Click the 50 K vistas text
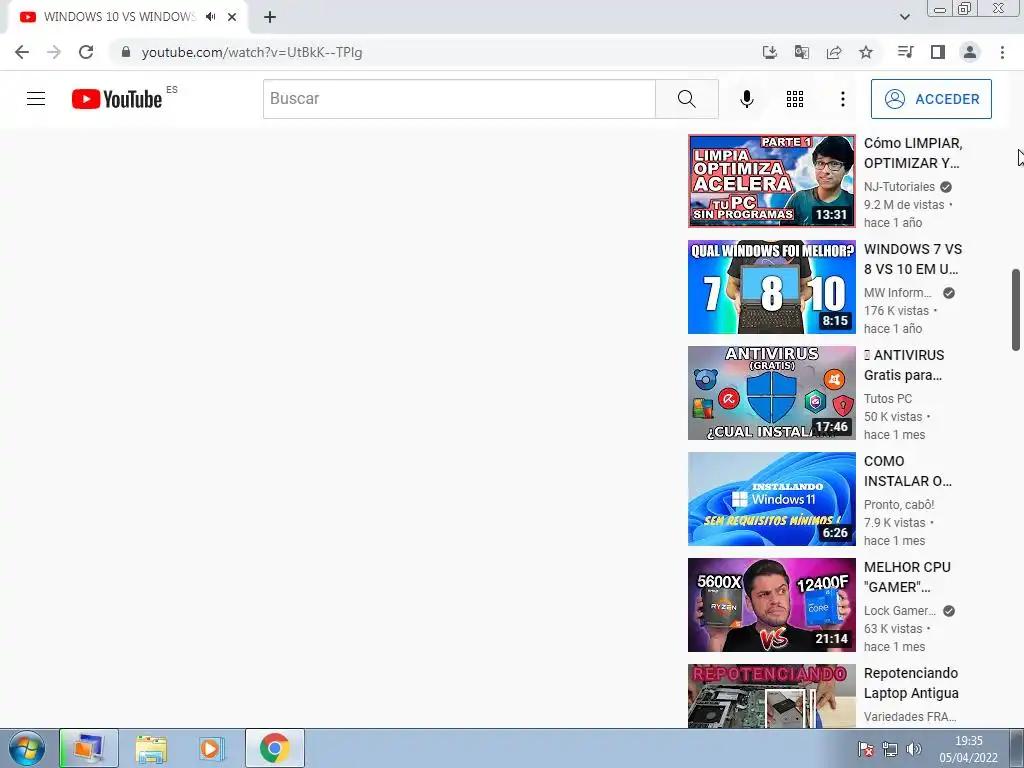Screen dimensions: 1024x768 893,417
